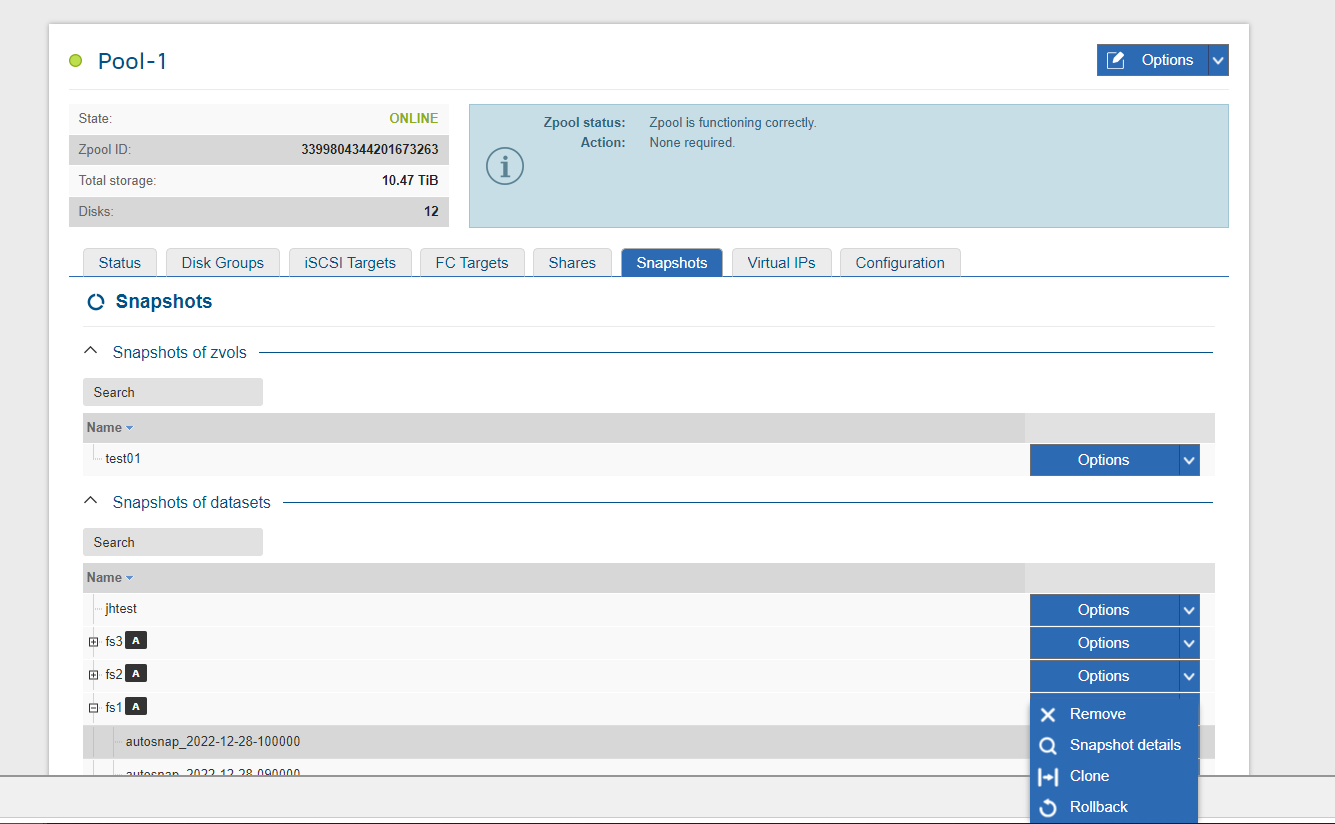The height and width of the screenshot is (824, 1335).
Task: Click Zpool ID 3399804344201673263
Action: coord(370,150)
